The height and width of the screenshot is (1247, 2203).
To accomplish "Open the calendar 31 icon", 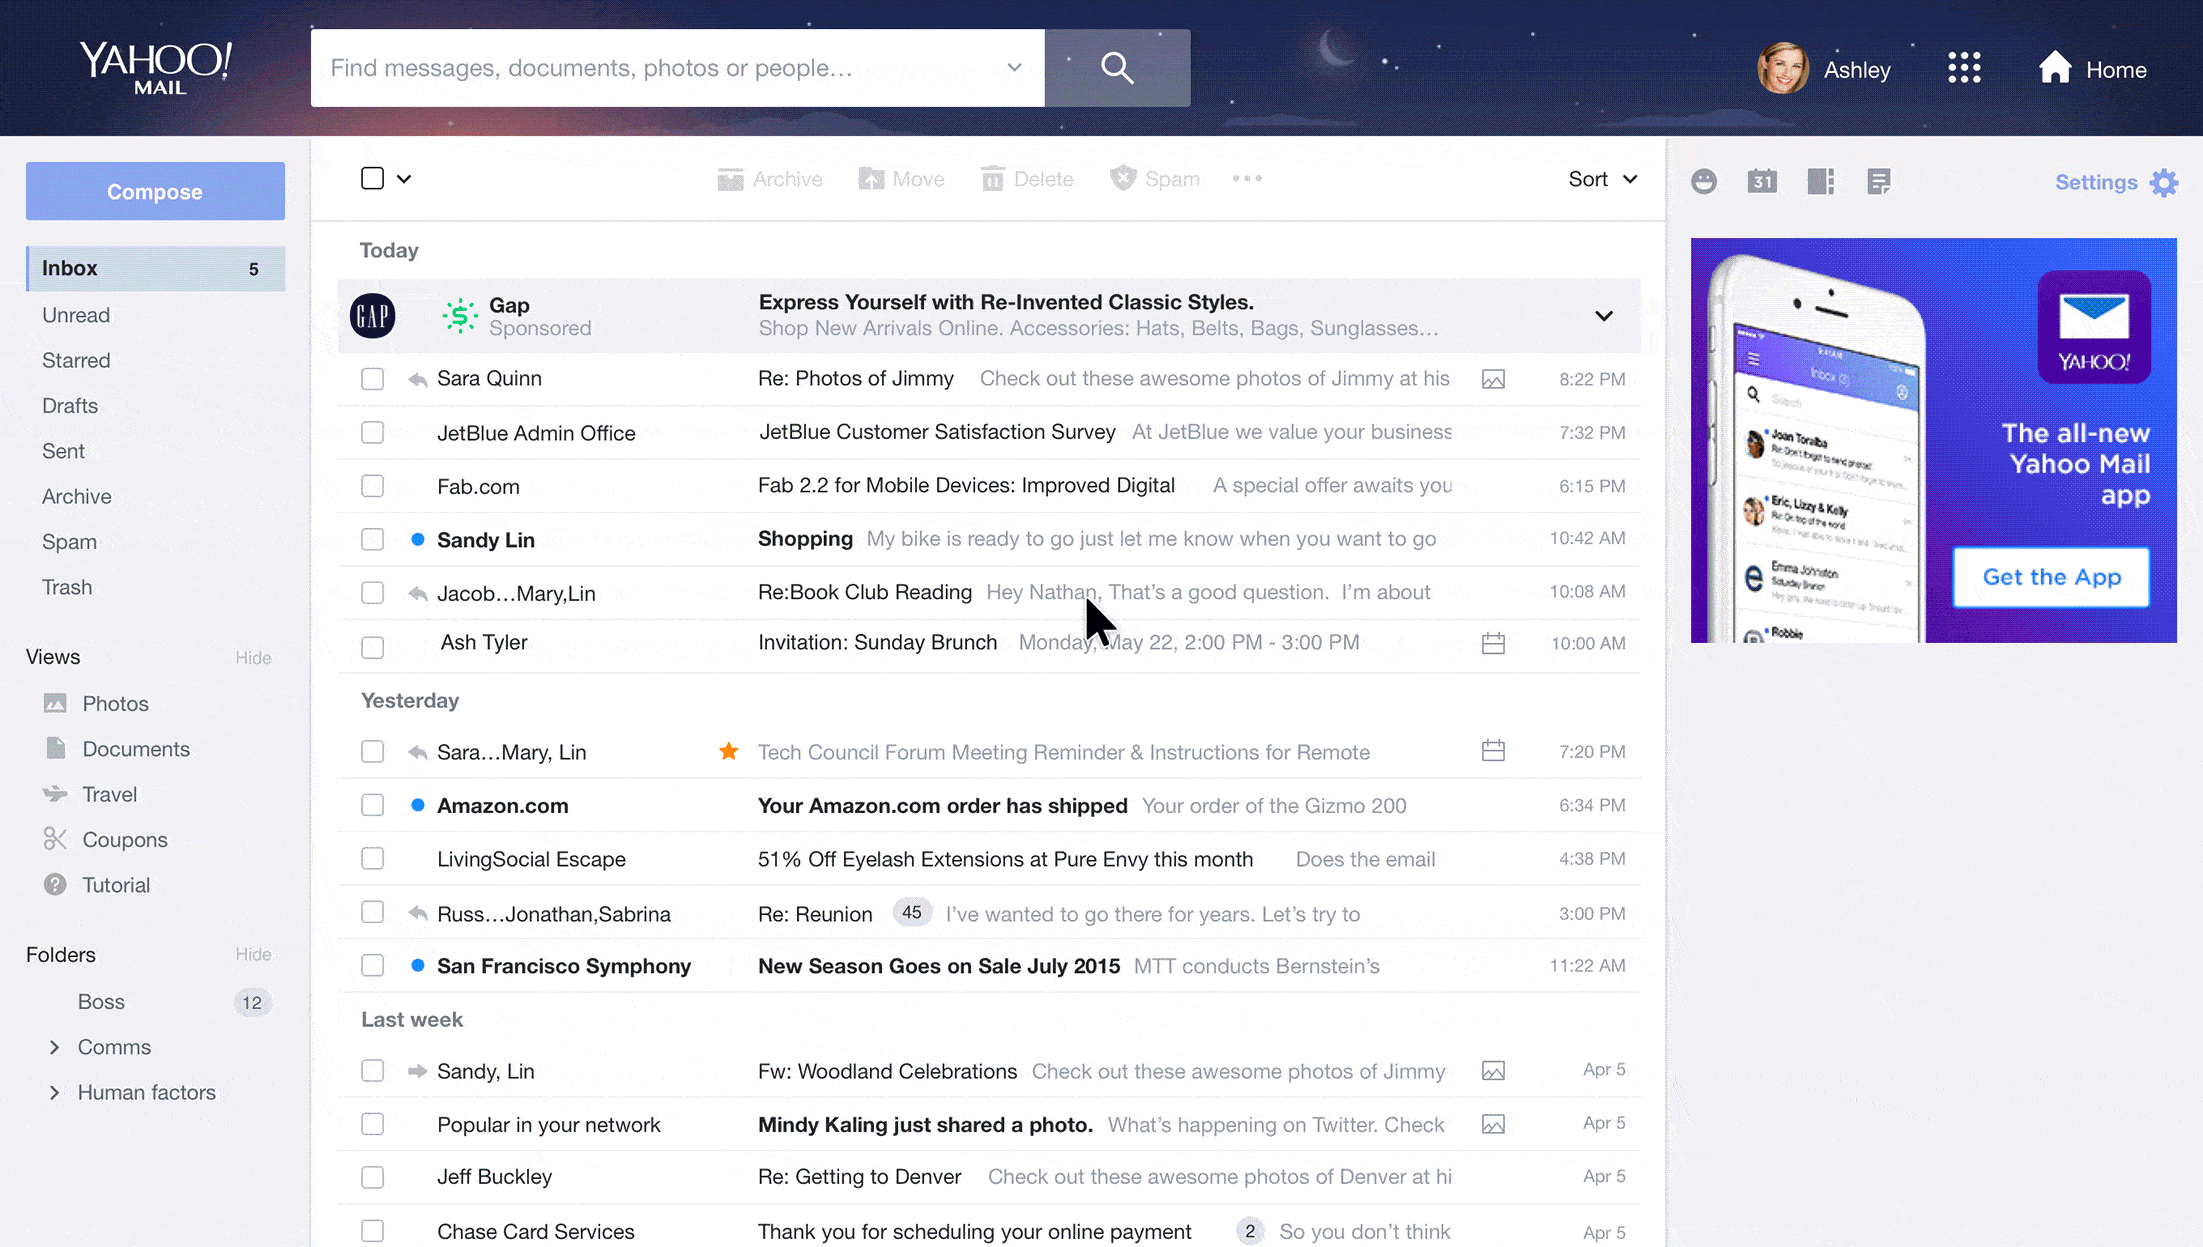I will (x=1762, y=181).
